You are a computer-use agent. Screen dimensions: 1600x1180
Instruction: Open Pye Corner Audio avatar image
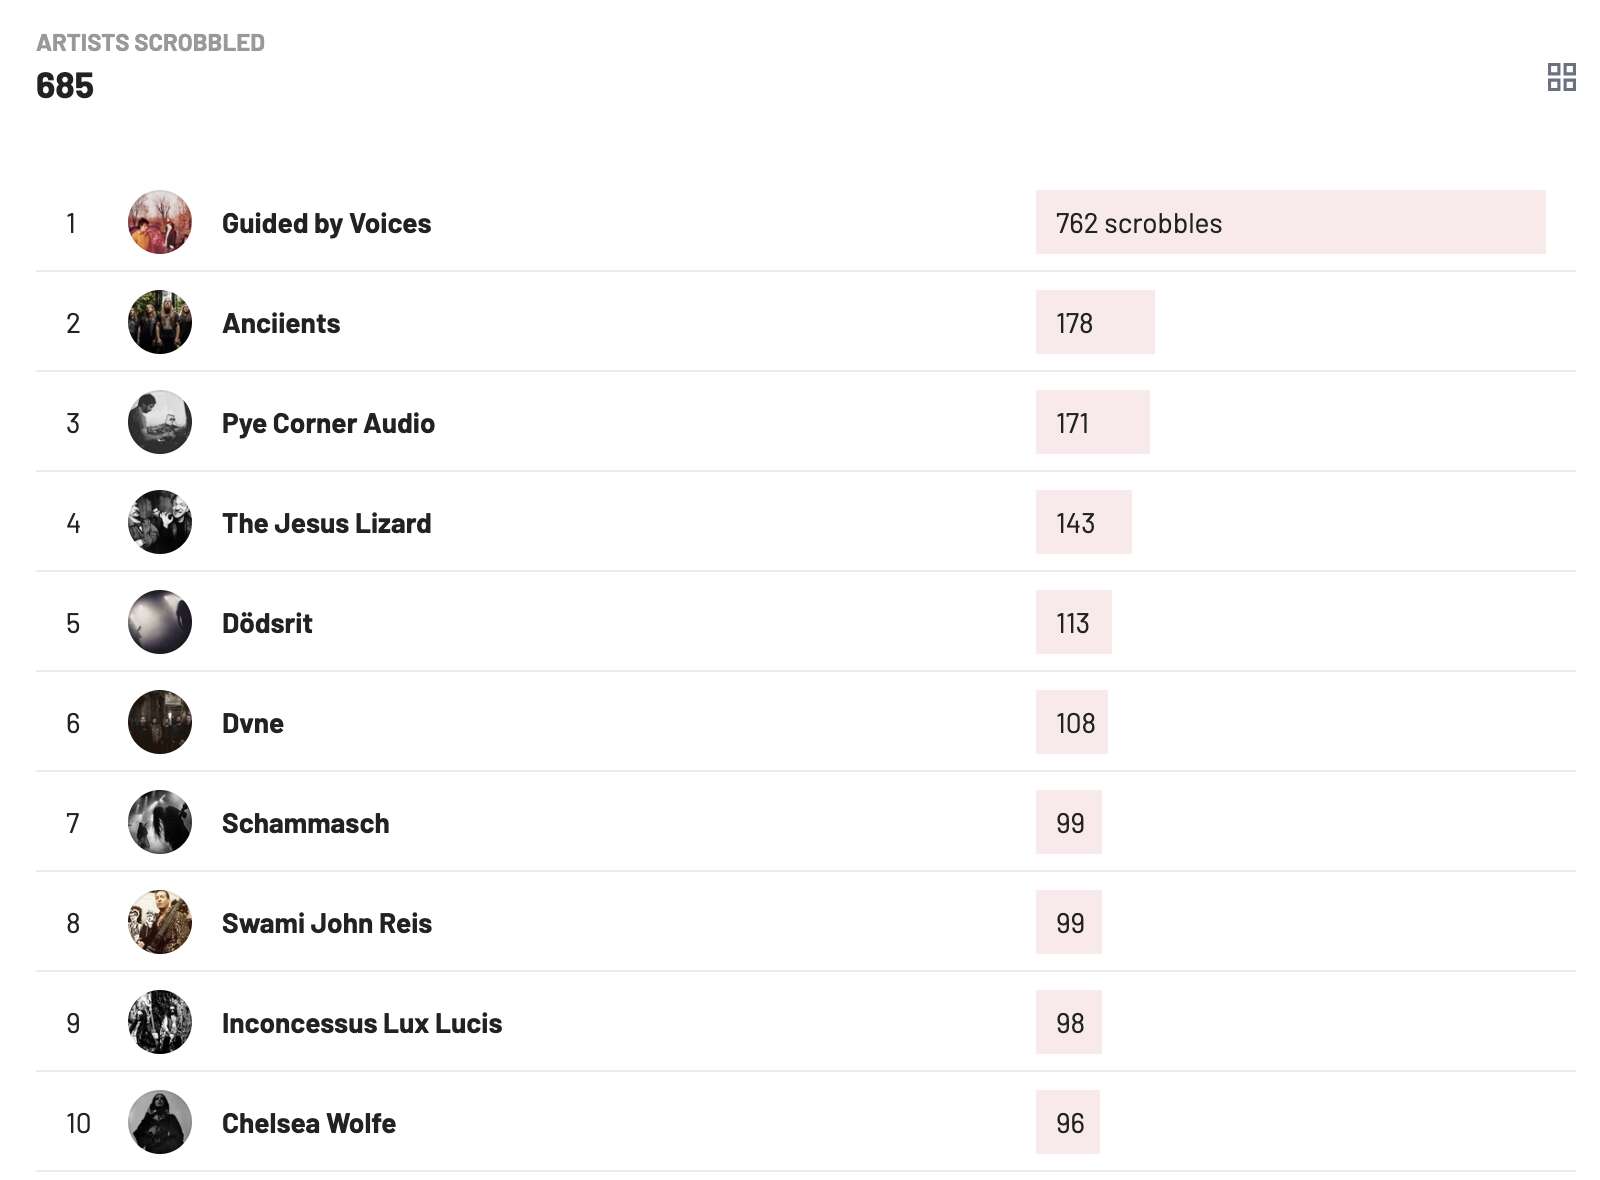click(160, 422)
